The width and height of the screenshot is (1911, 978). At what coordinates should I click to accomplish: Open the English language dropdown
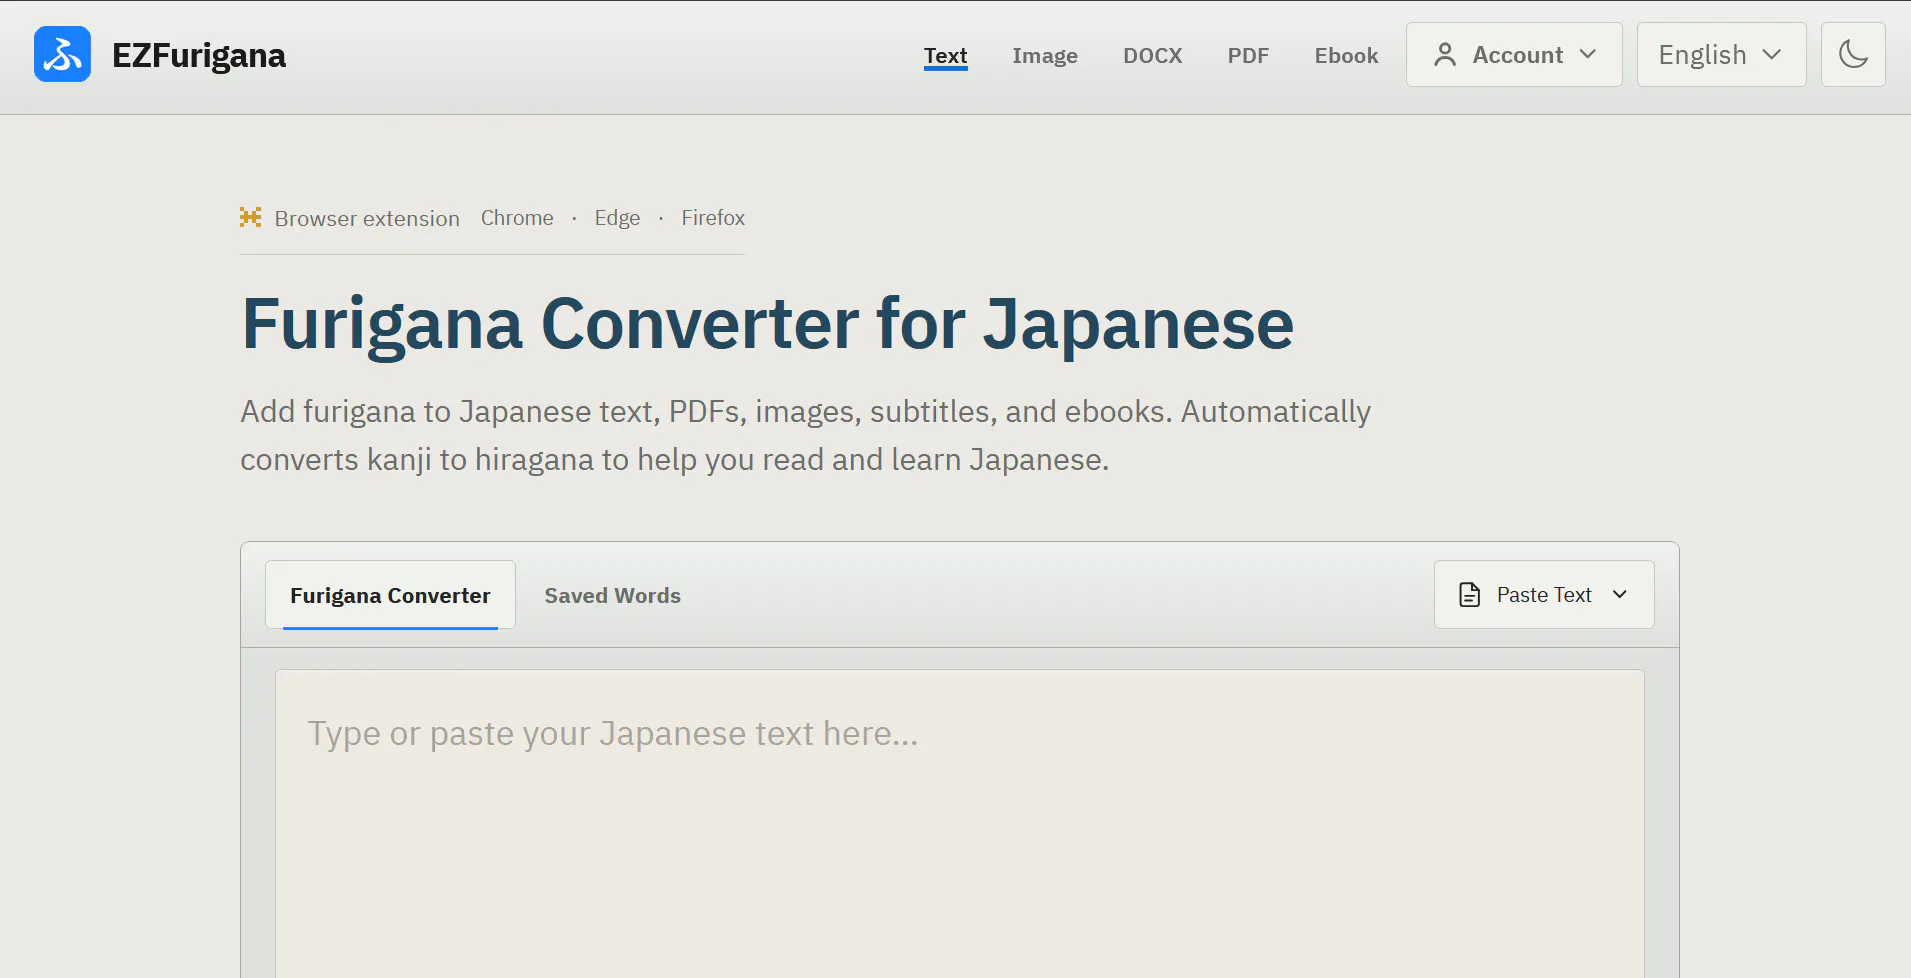1721,54
